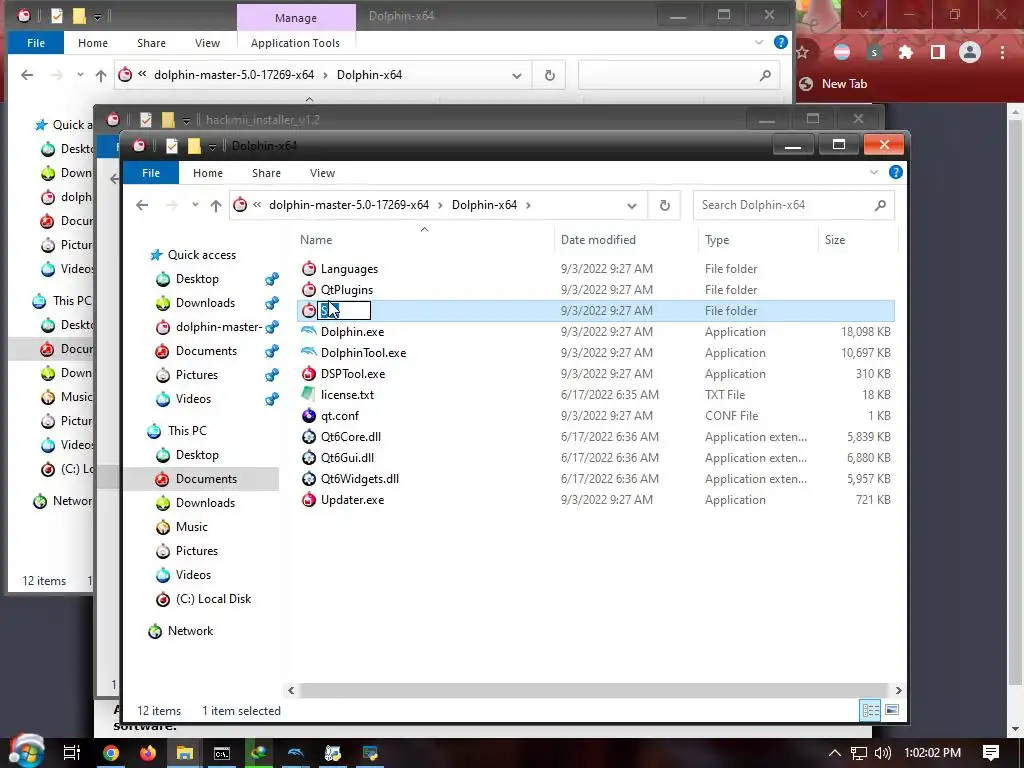
Task: Open Firefox from the taskbar
Action: click(x=148, y=753)
